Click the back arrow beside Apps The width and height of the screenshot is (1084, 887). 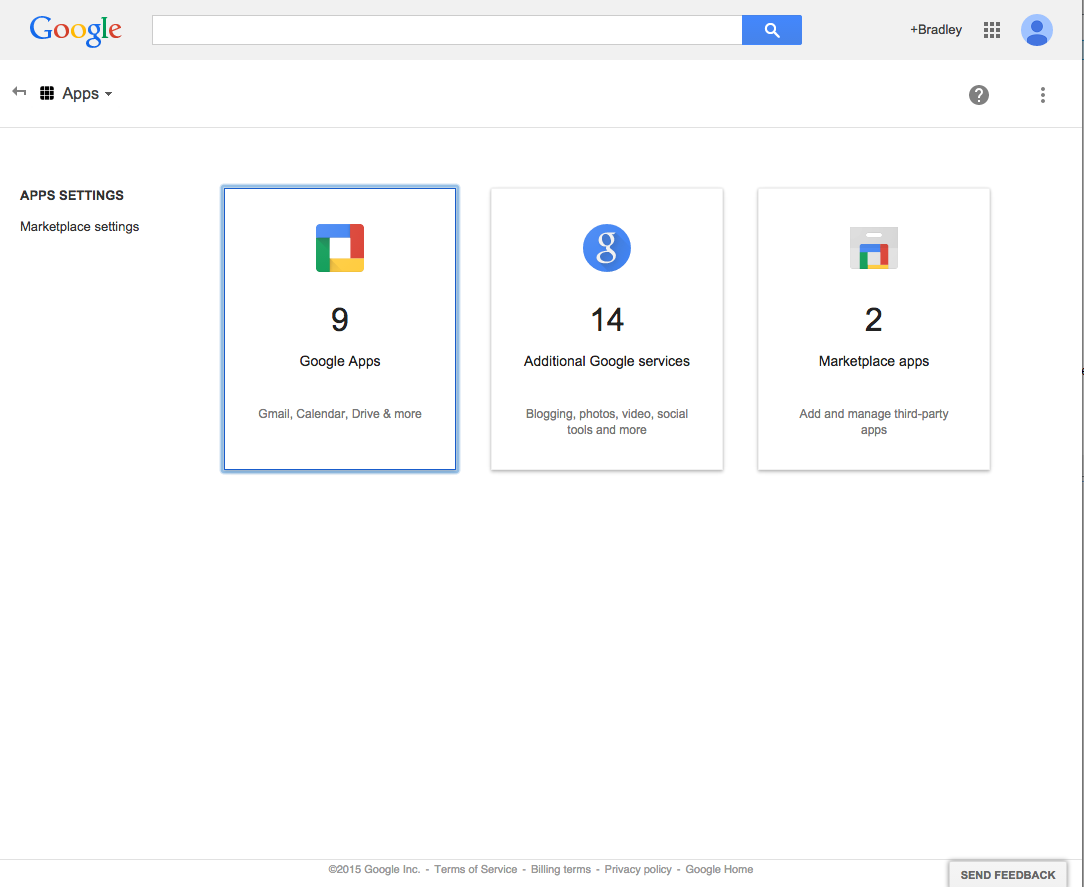click(x=19, y=91)
